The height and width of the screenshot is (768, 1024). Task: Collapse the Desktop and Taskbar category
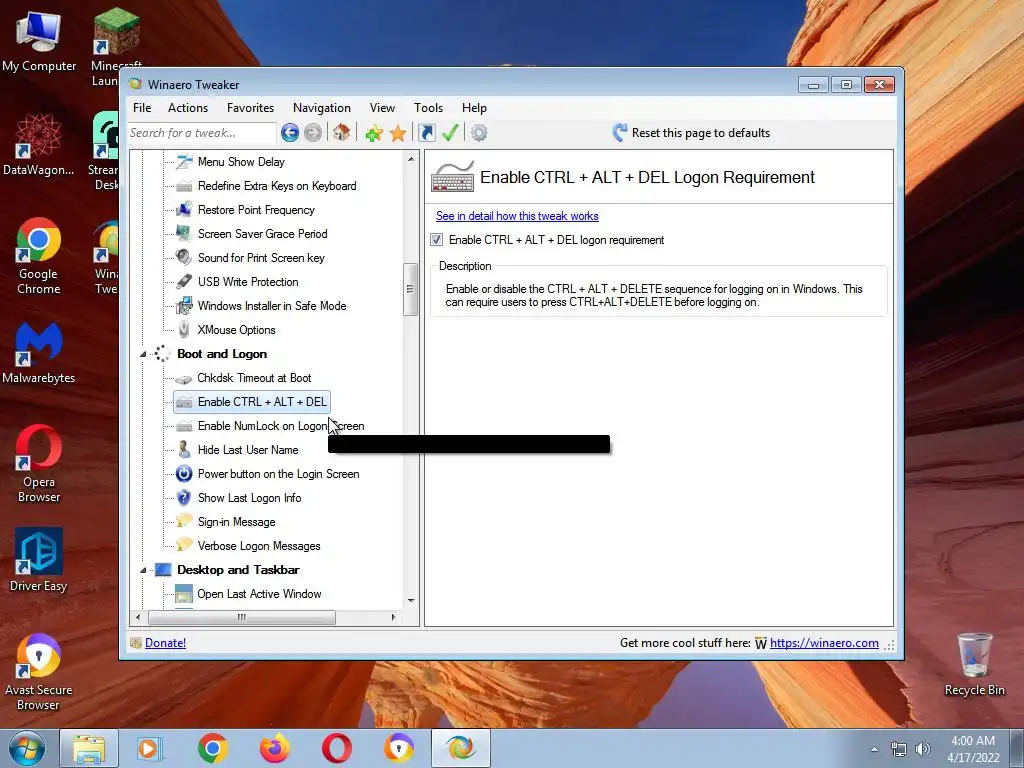point(143,570)
